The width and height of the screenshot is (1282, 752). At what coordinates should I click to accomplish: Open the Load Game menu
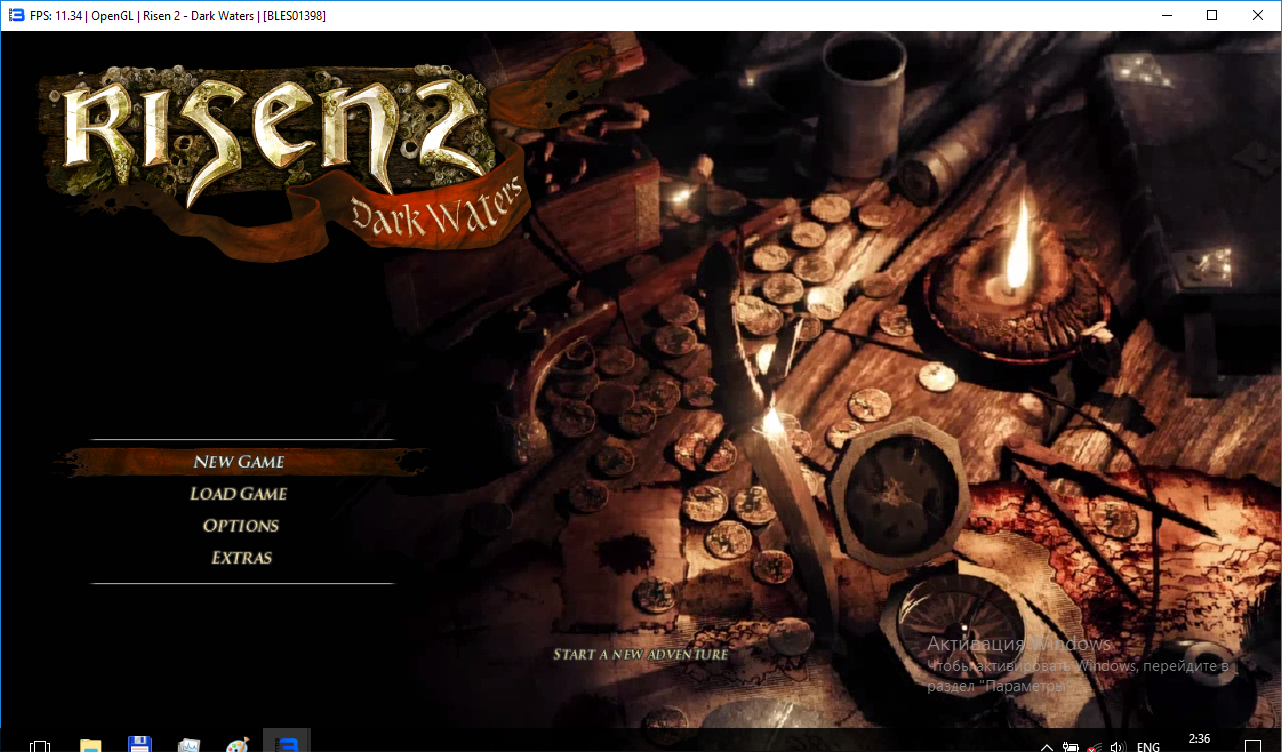pos(239,494)
